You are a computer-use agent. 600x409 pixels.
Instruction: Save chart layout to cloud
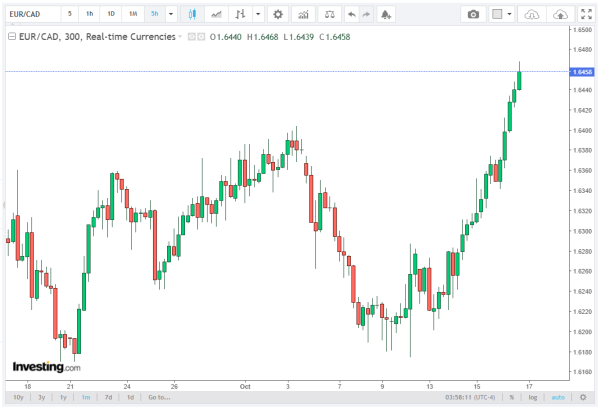point(561,15)
